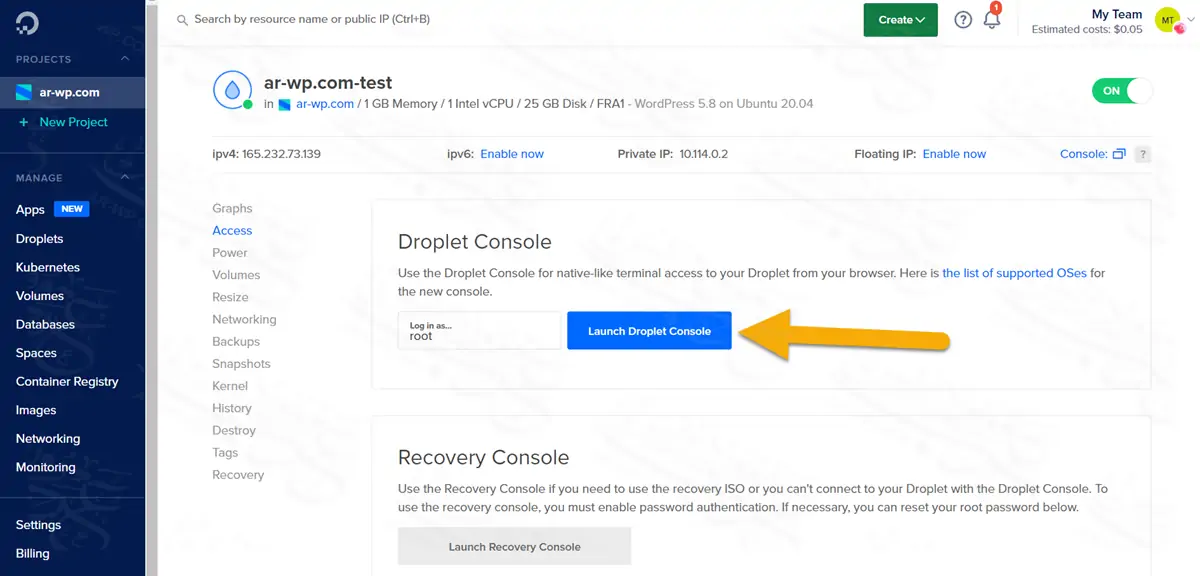Go to Droplets in left sidebar

click(39, 239)
